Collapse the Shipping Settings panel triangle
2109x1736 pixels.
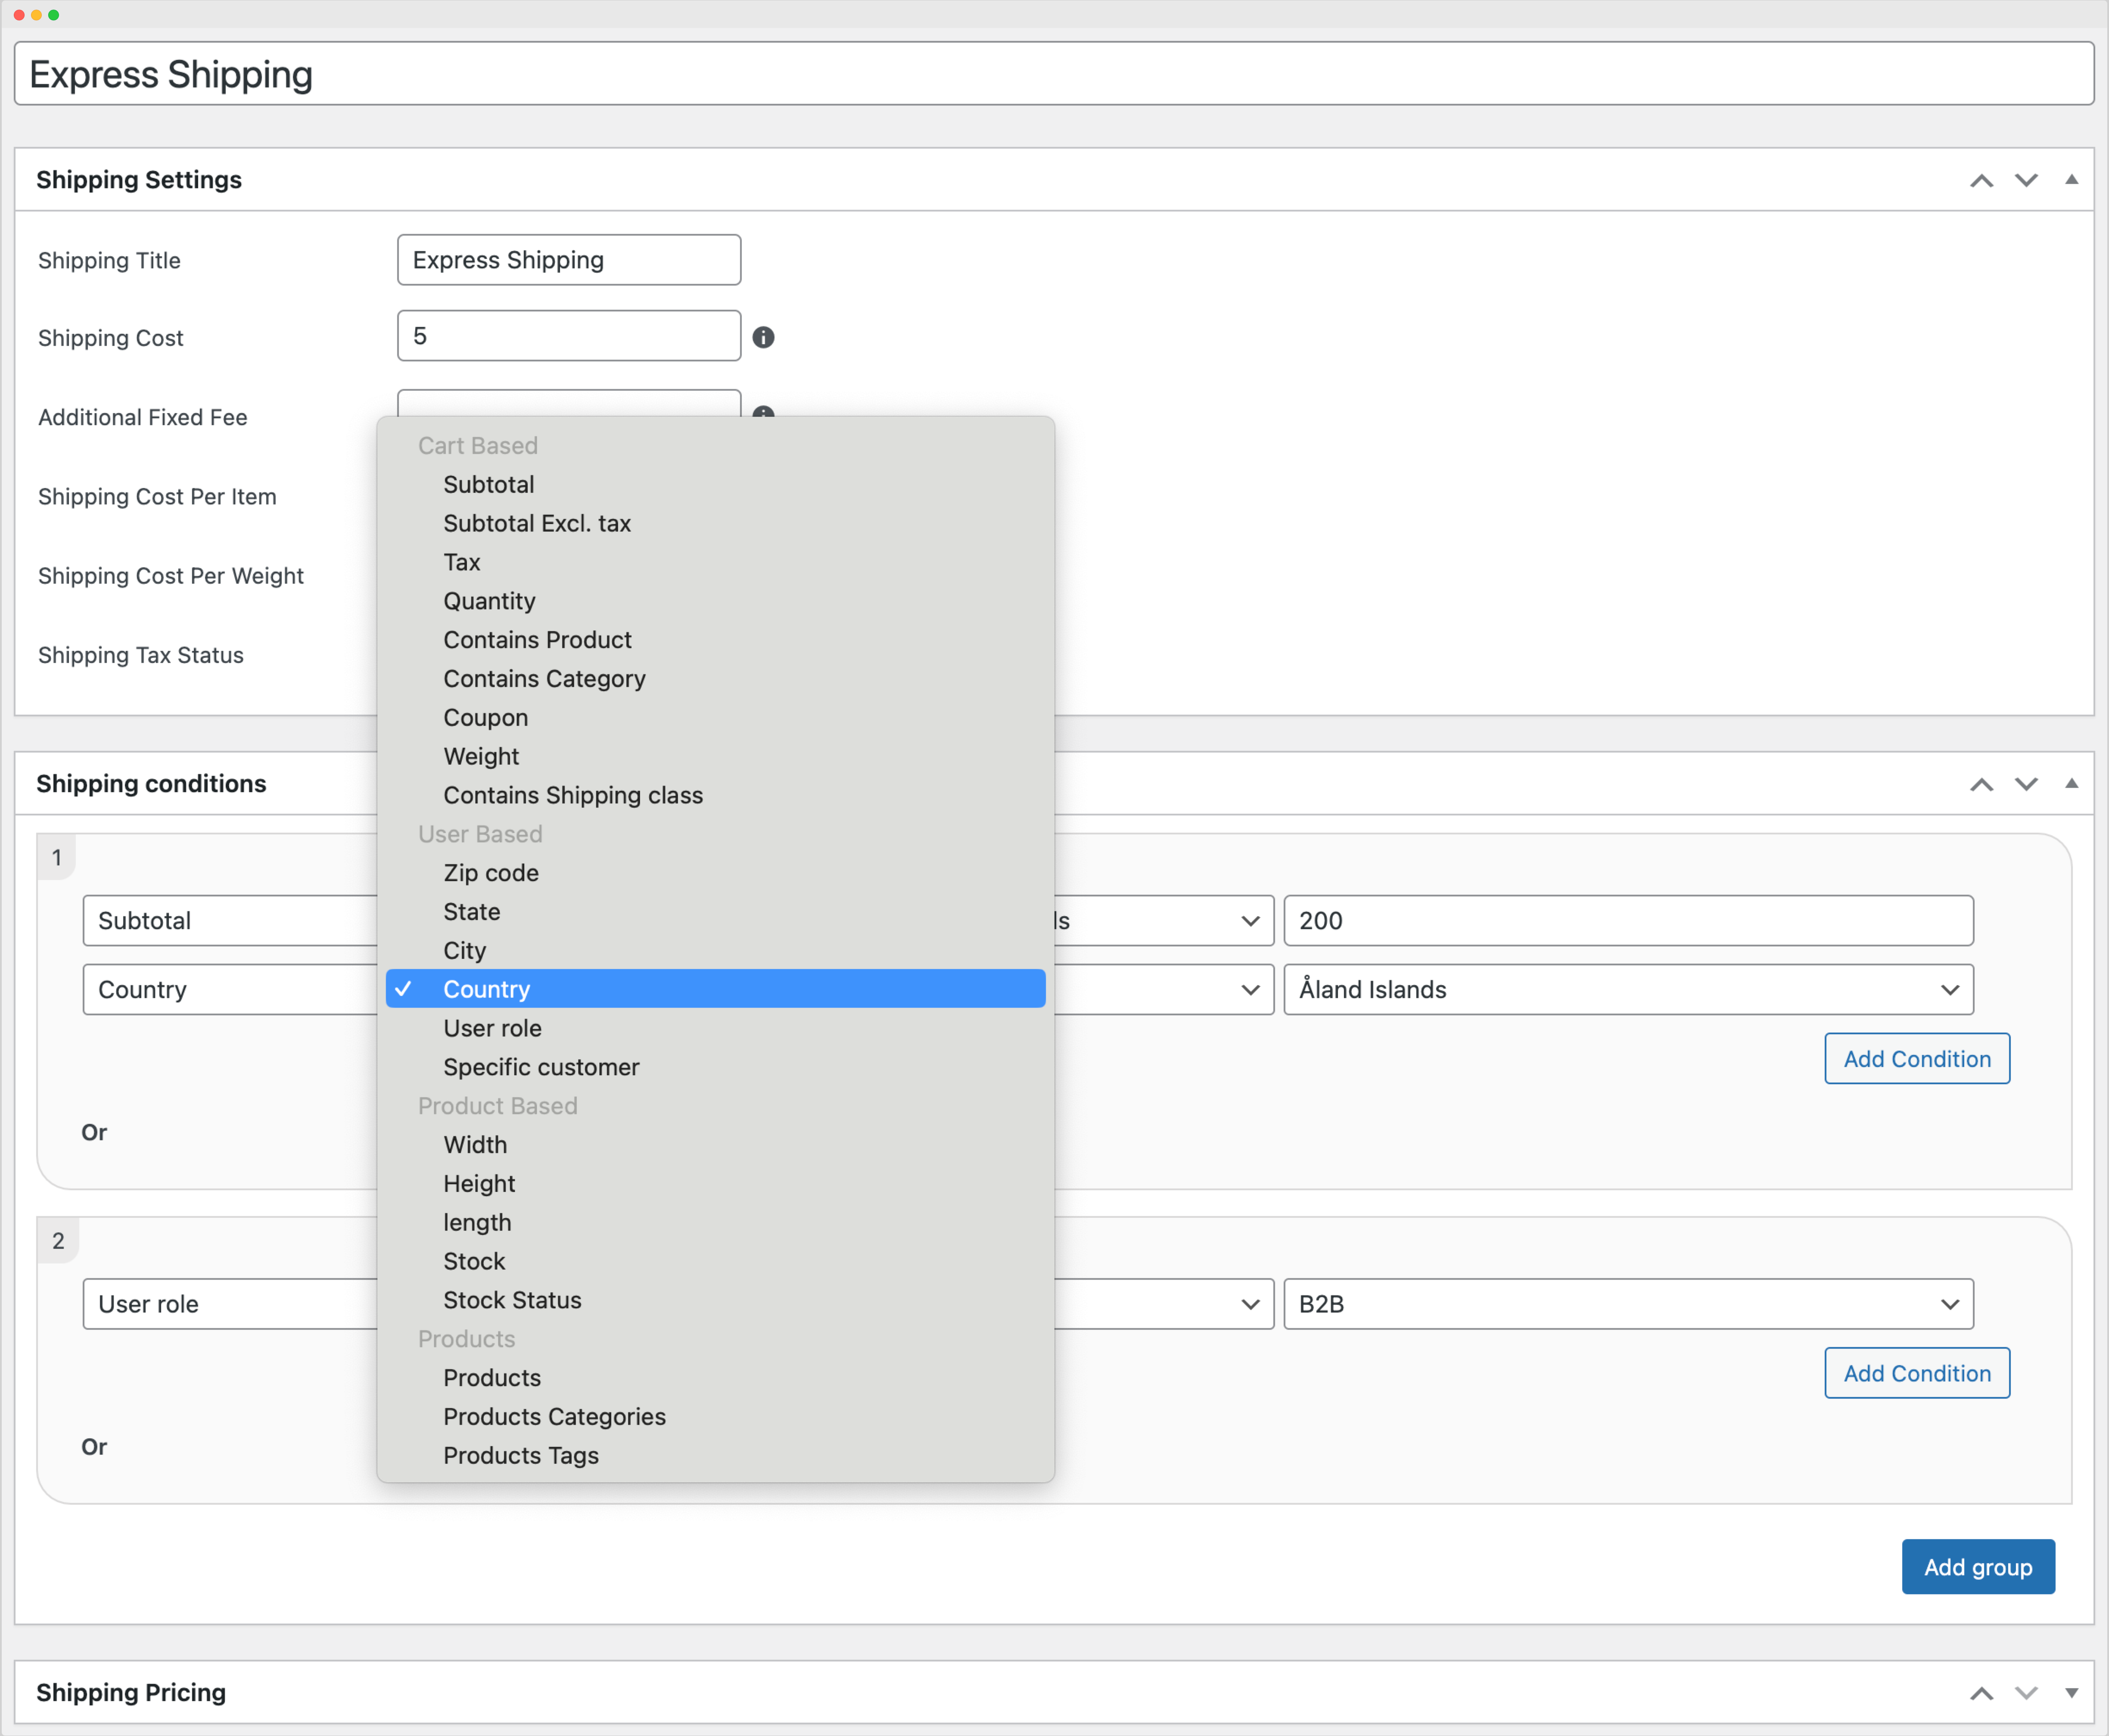point(2071,180)
